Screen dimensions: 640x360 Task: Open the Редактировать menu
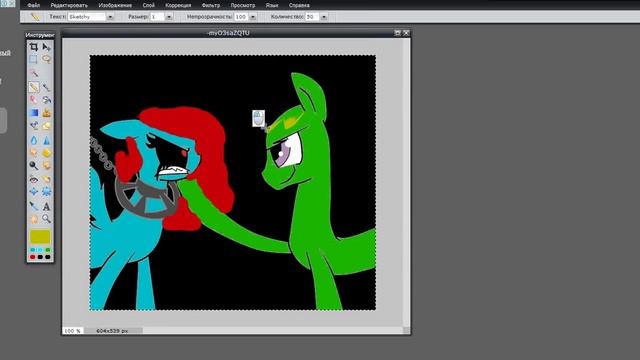[69, 5]
